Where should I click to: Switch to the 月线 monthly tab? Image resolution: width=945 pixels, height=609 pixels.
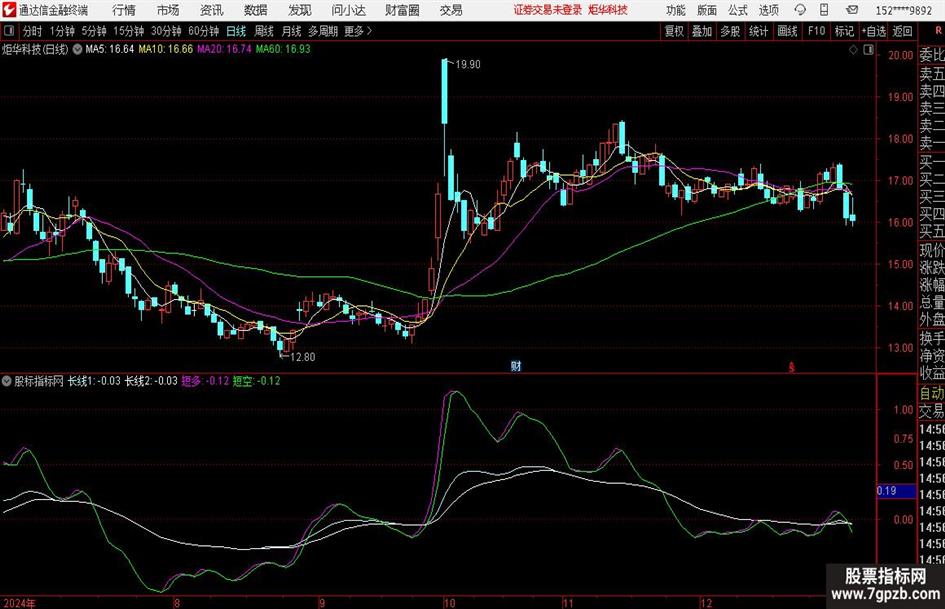point(292,31)
